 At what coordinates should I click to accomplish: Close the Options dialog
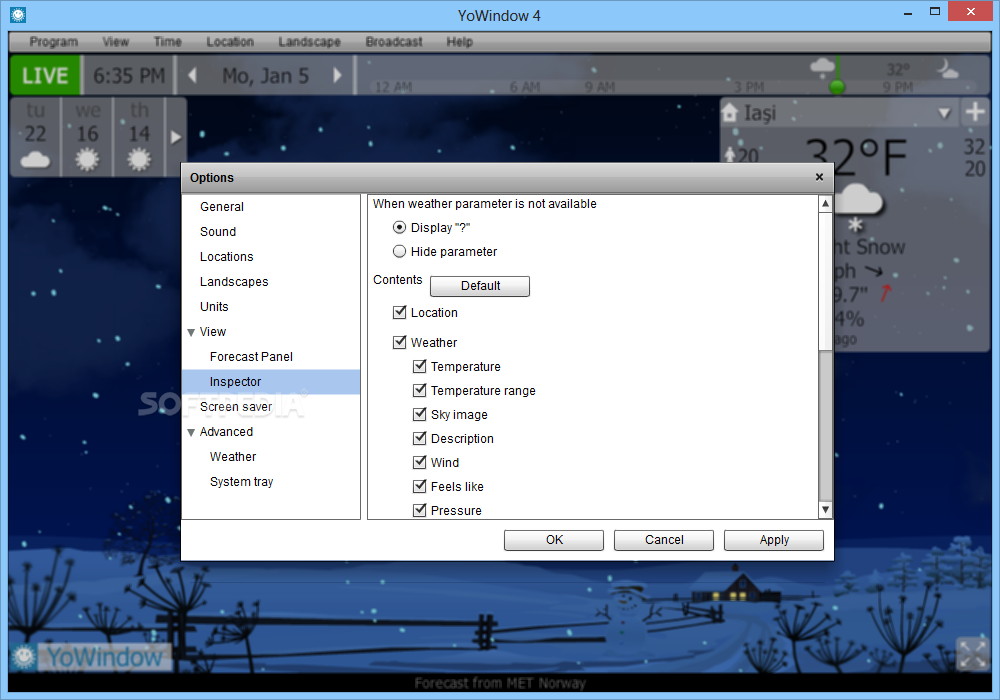(820, 177)
